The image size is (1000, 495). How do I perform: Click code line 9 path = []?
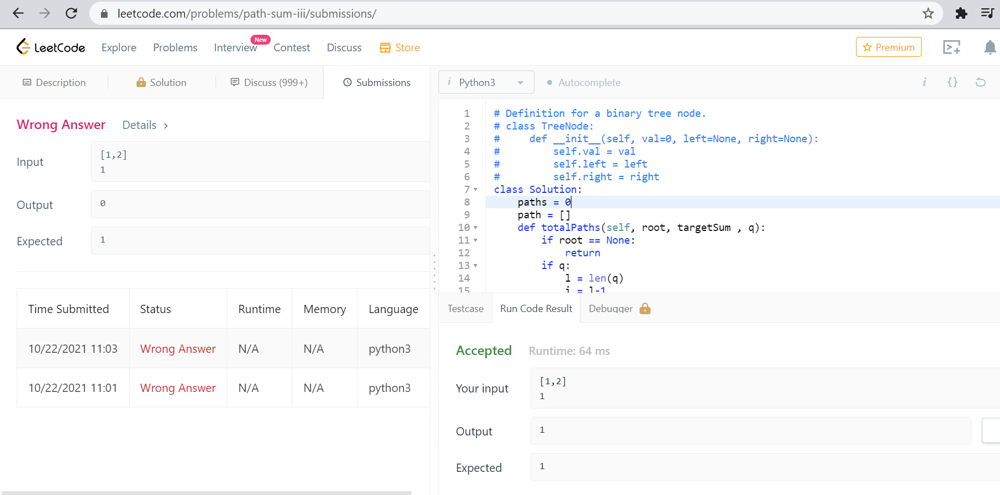pyautogui.click(x=543, y=215)
